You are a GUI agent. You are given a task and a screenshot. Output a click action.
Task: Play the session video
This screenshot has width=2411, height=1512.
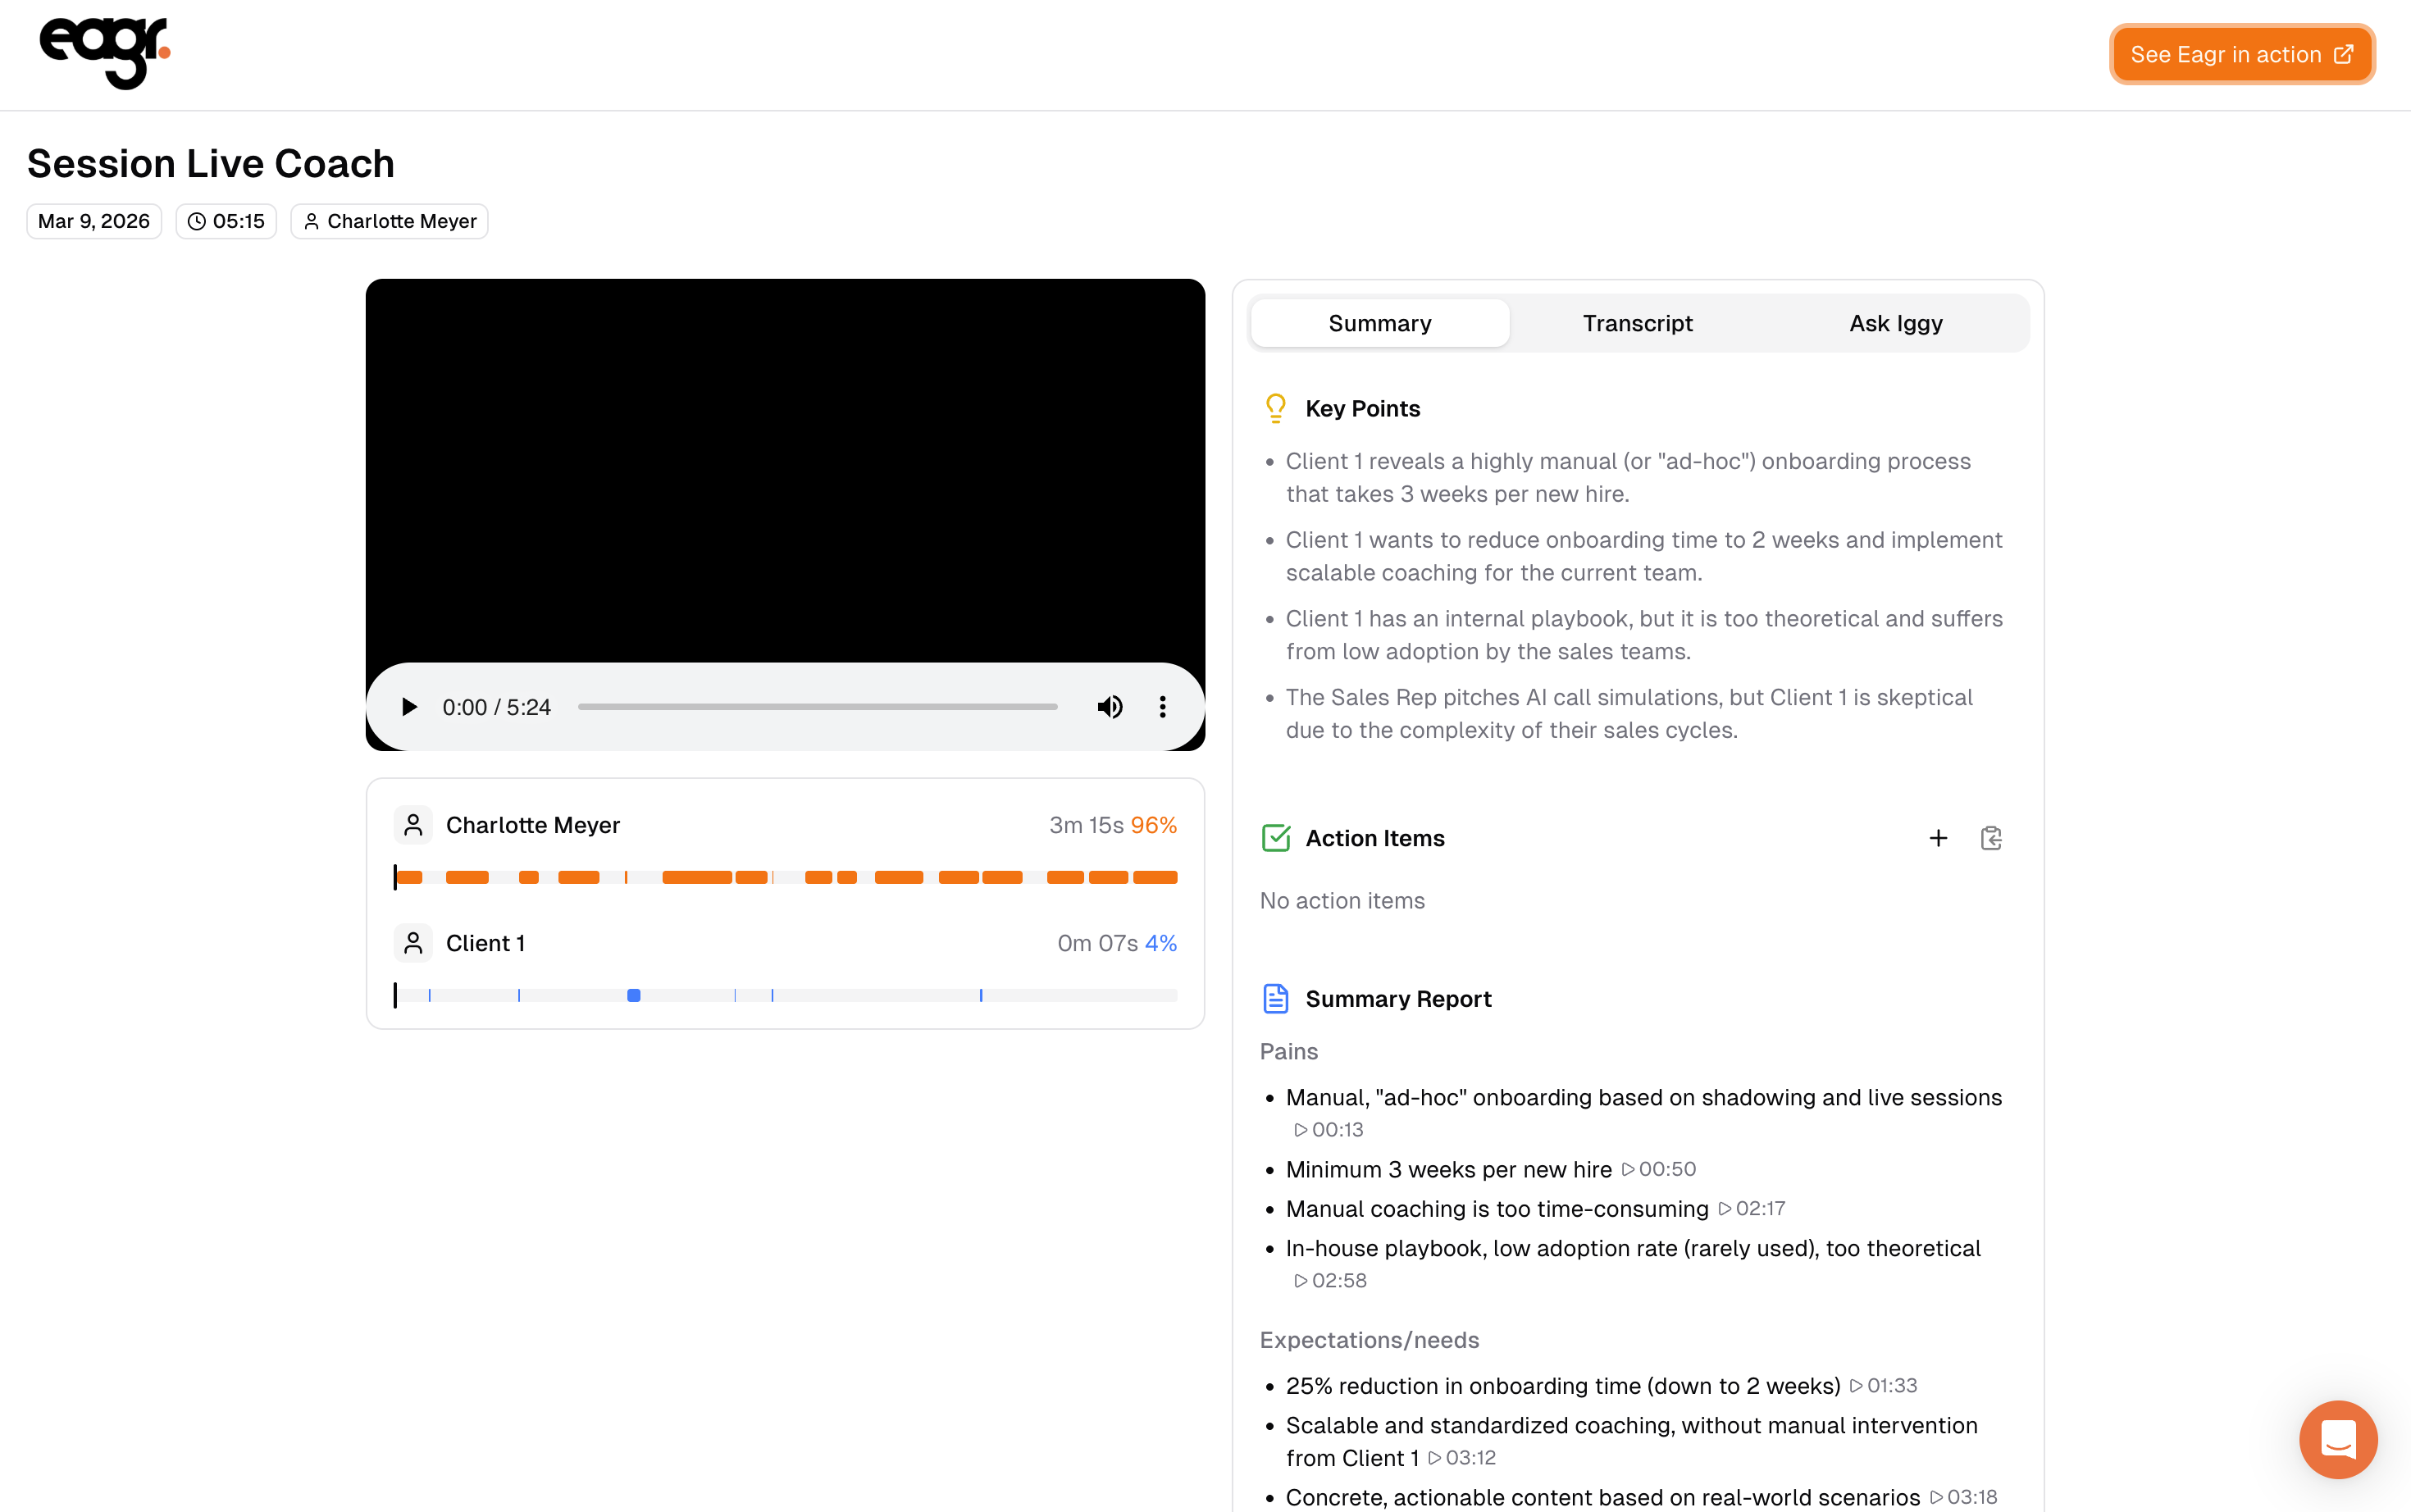[x=409, y=707]
